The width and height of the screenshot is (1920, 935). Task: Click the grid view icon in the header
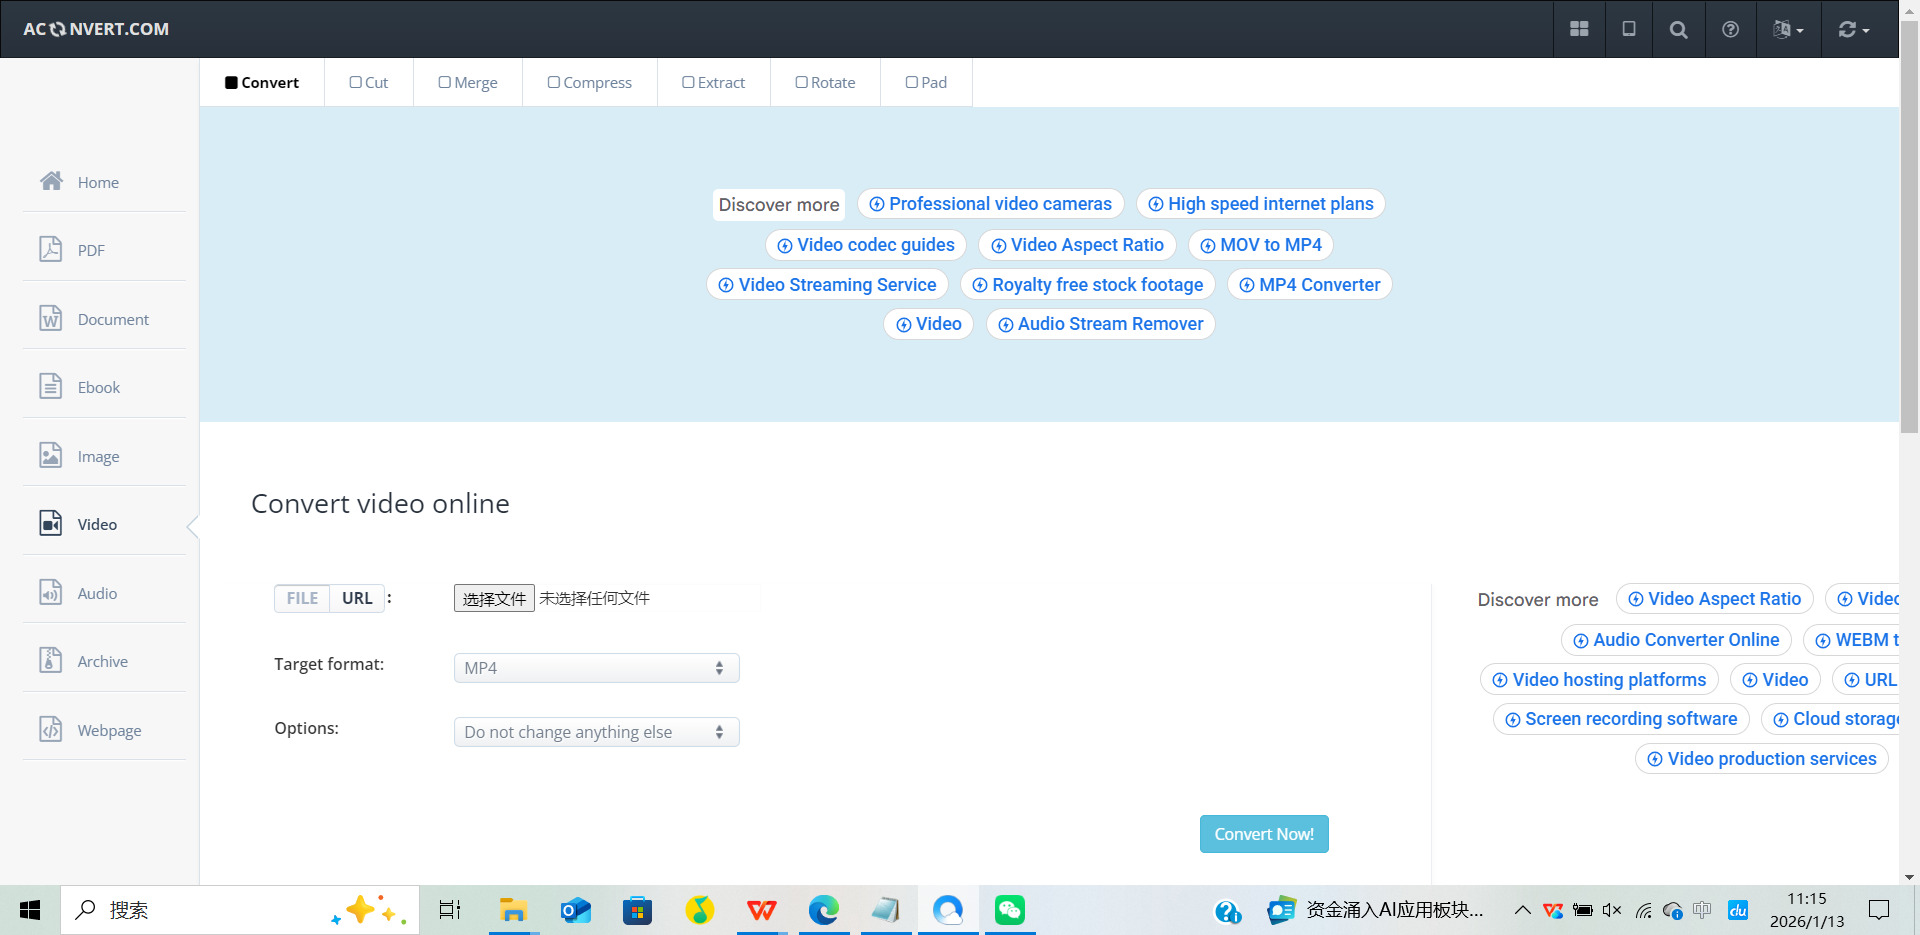[1579, 29]
